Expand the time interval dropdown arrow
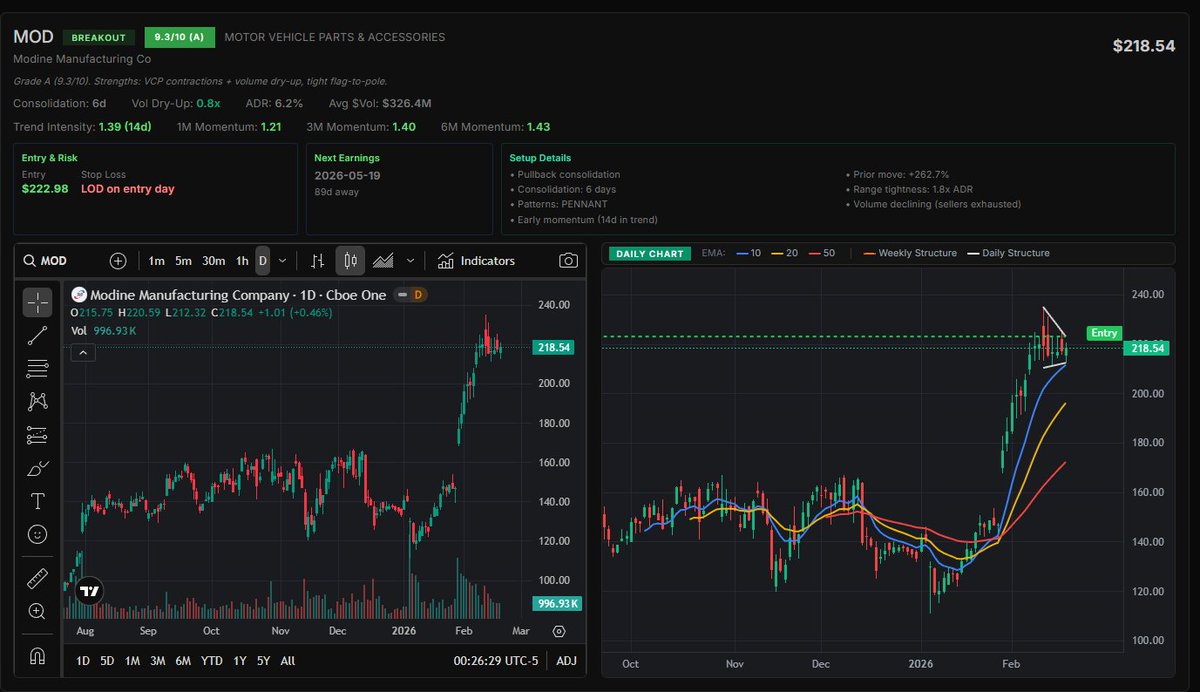The image size is (1200, 692). [x=283, y=261]
